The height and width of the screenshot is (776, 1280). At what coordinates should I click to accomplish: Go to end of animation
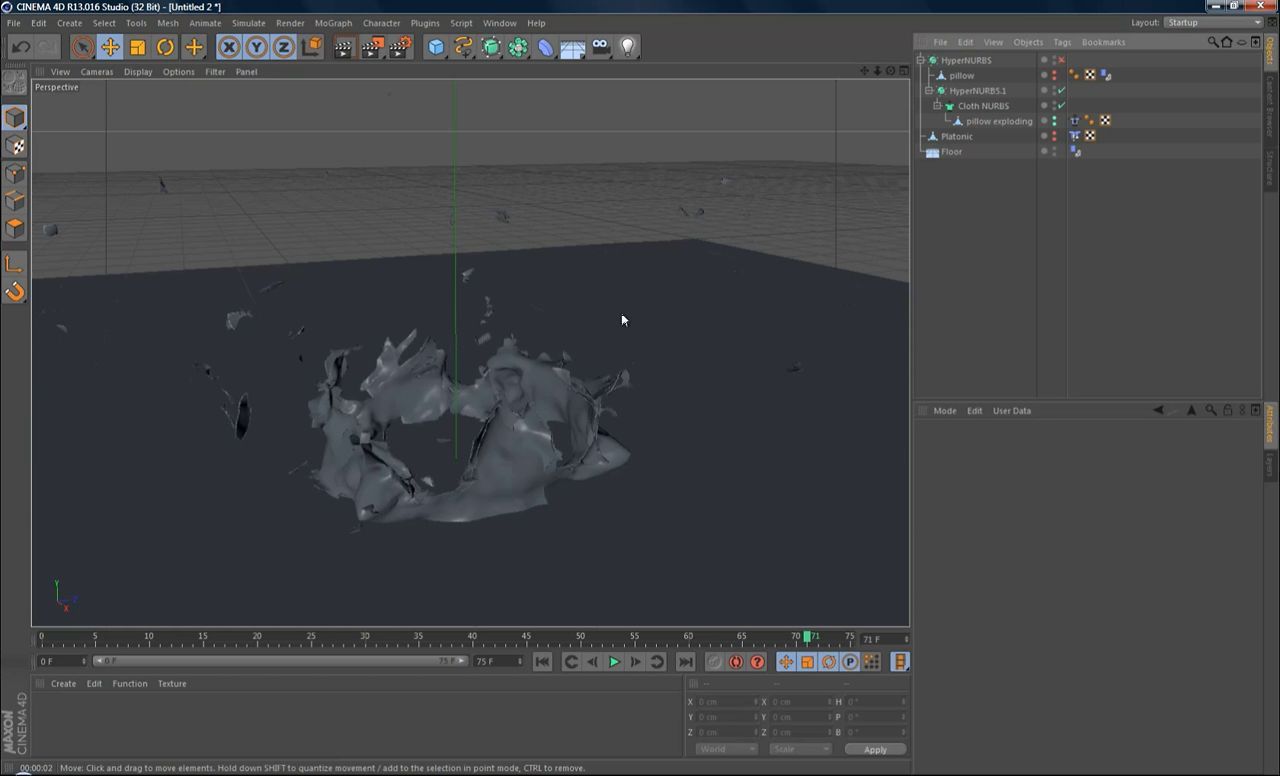pos(685,662)
